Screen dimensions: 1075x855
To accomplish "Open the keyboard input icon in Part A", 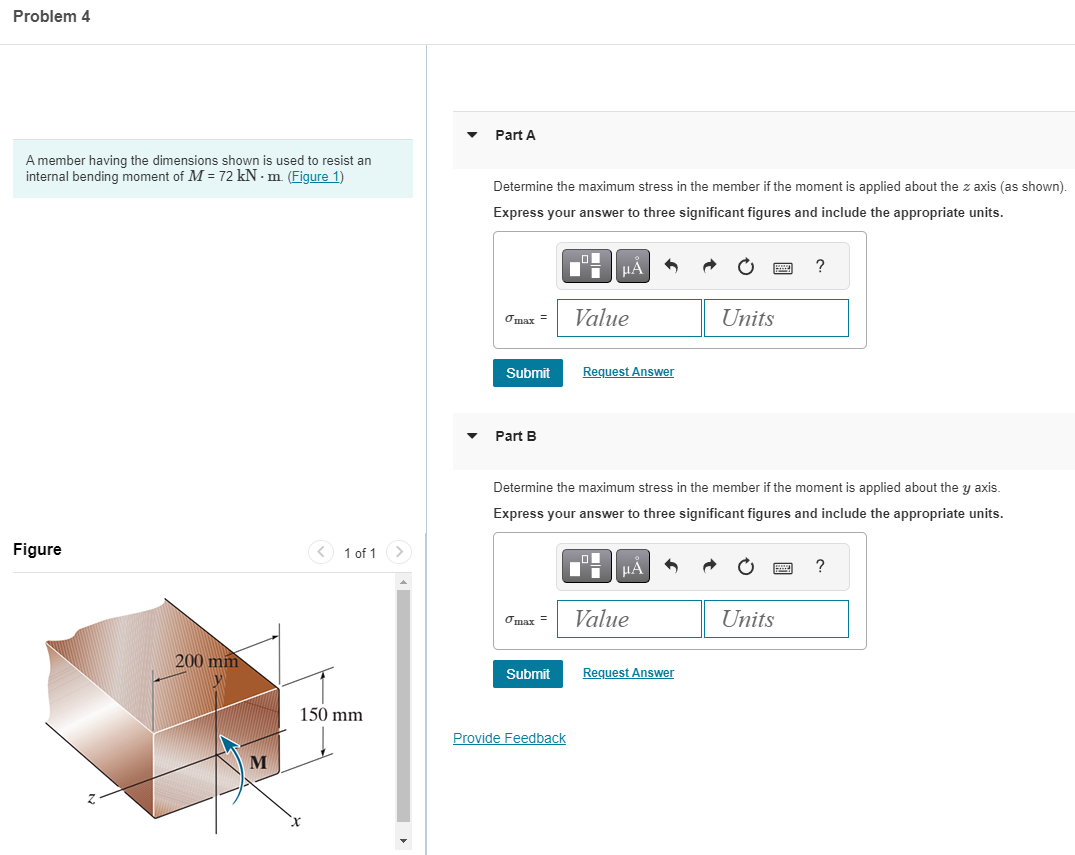I will [x=782, y=266].
